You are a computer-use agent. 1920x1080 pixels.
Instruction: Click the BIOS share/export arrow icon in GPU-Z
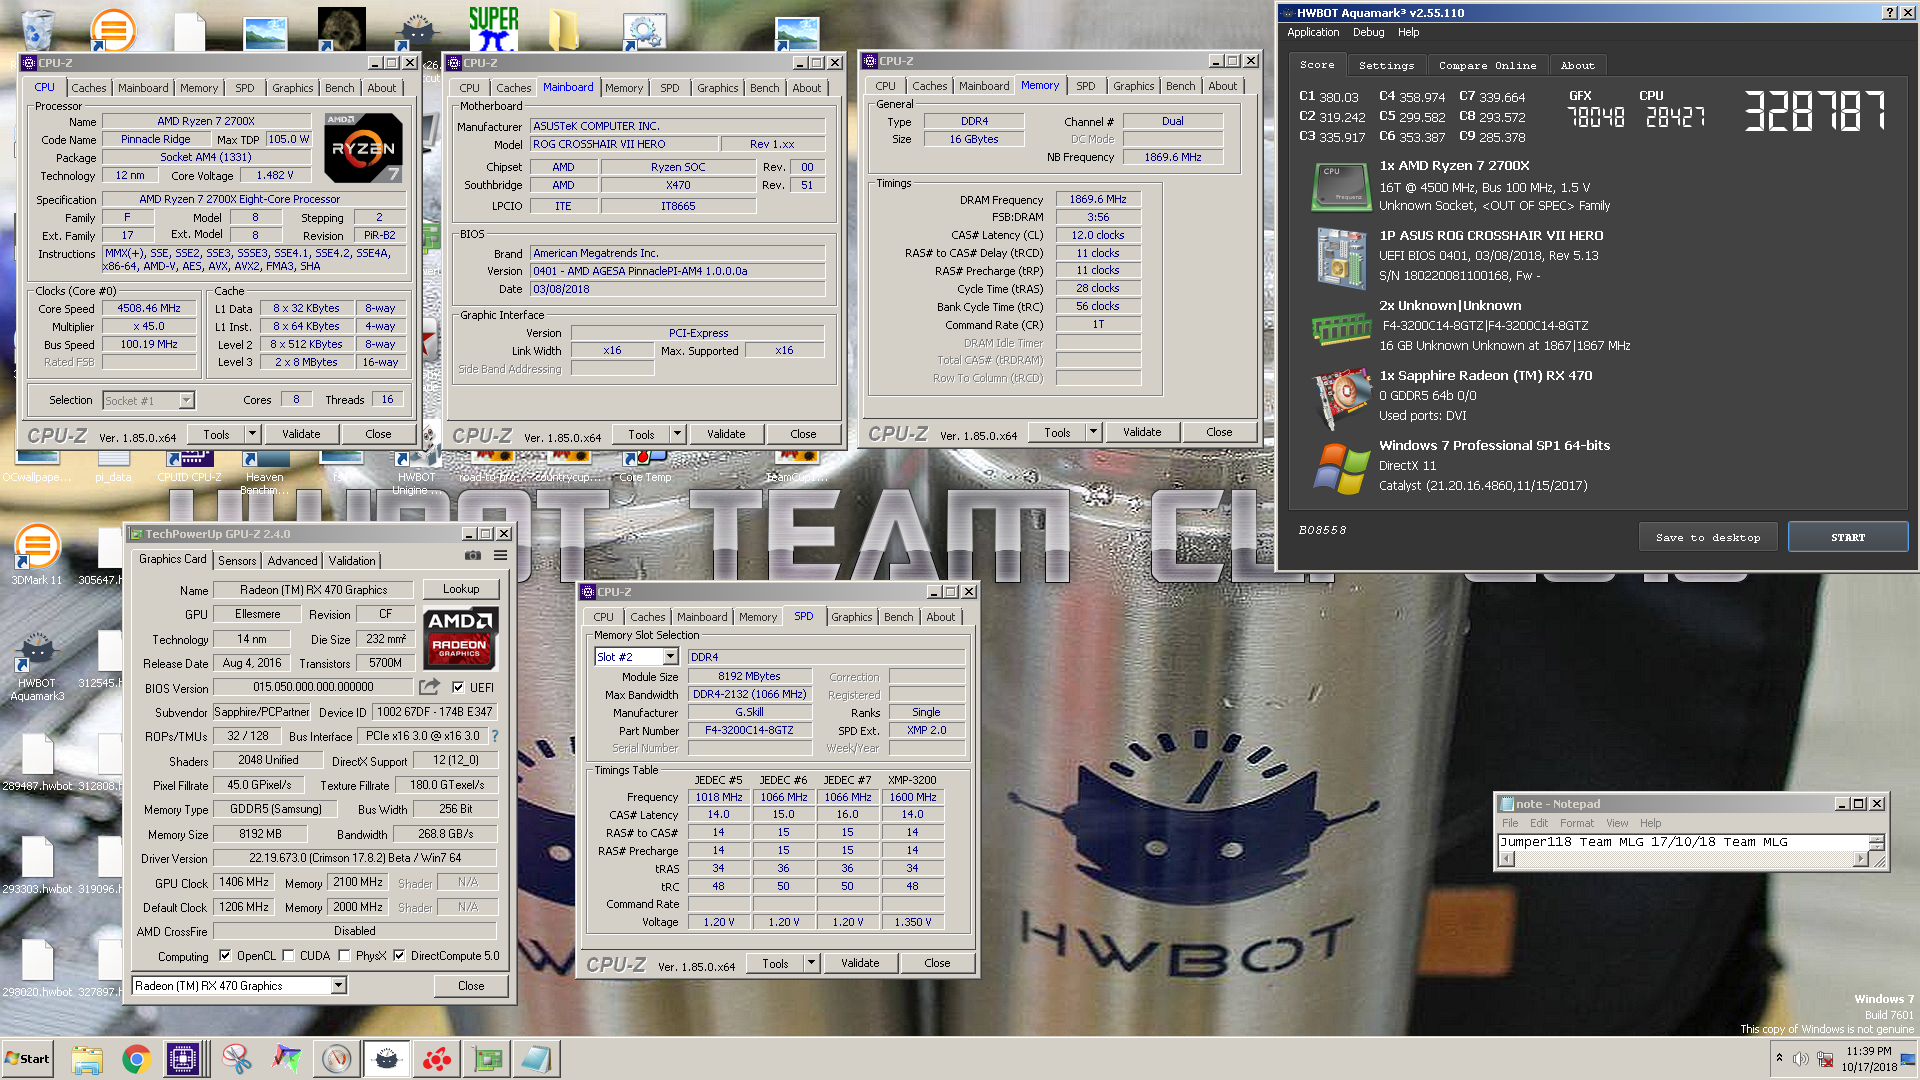pyautogui.click(x=429, y=687)
